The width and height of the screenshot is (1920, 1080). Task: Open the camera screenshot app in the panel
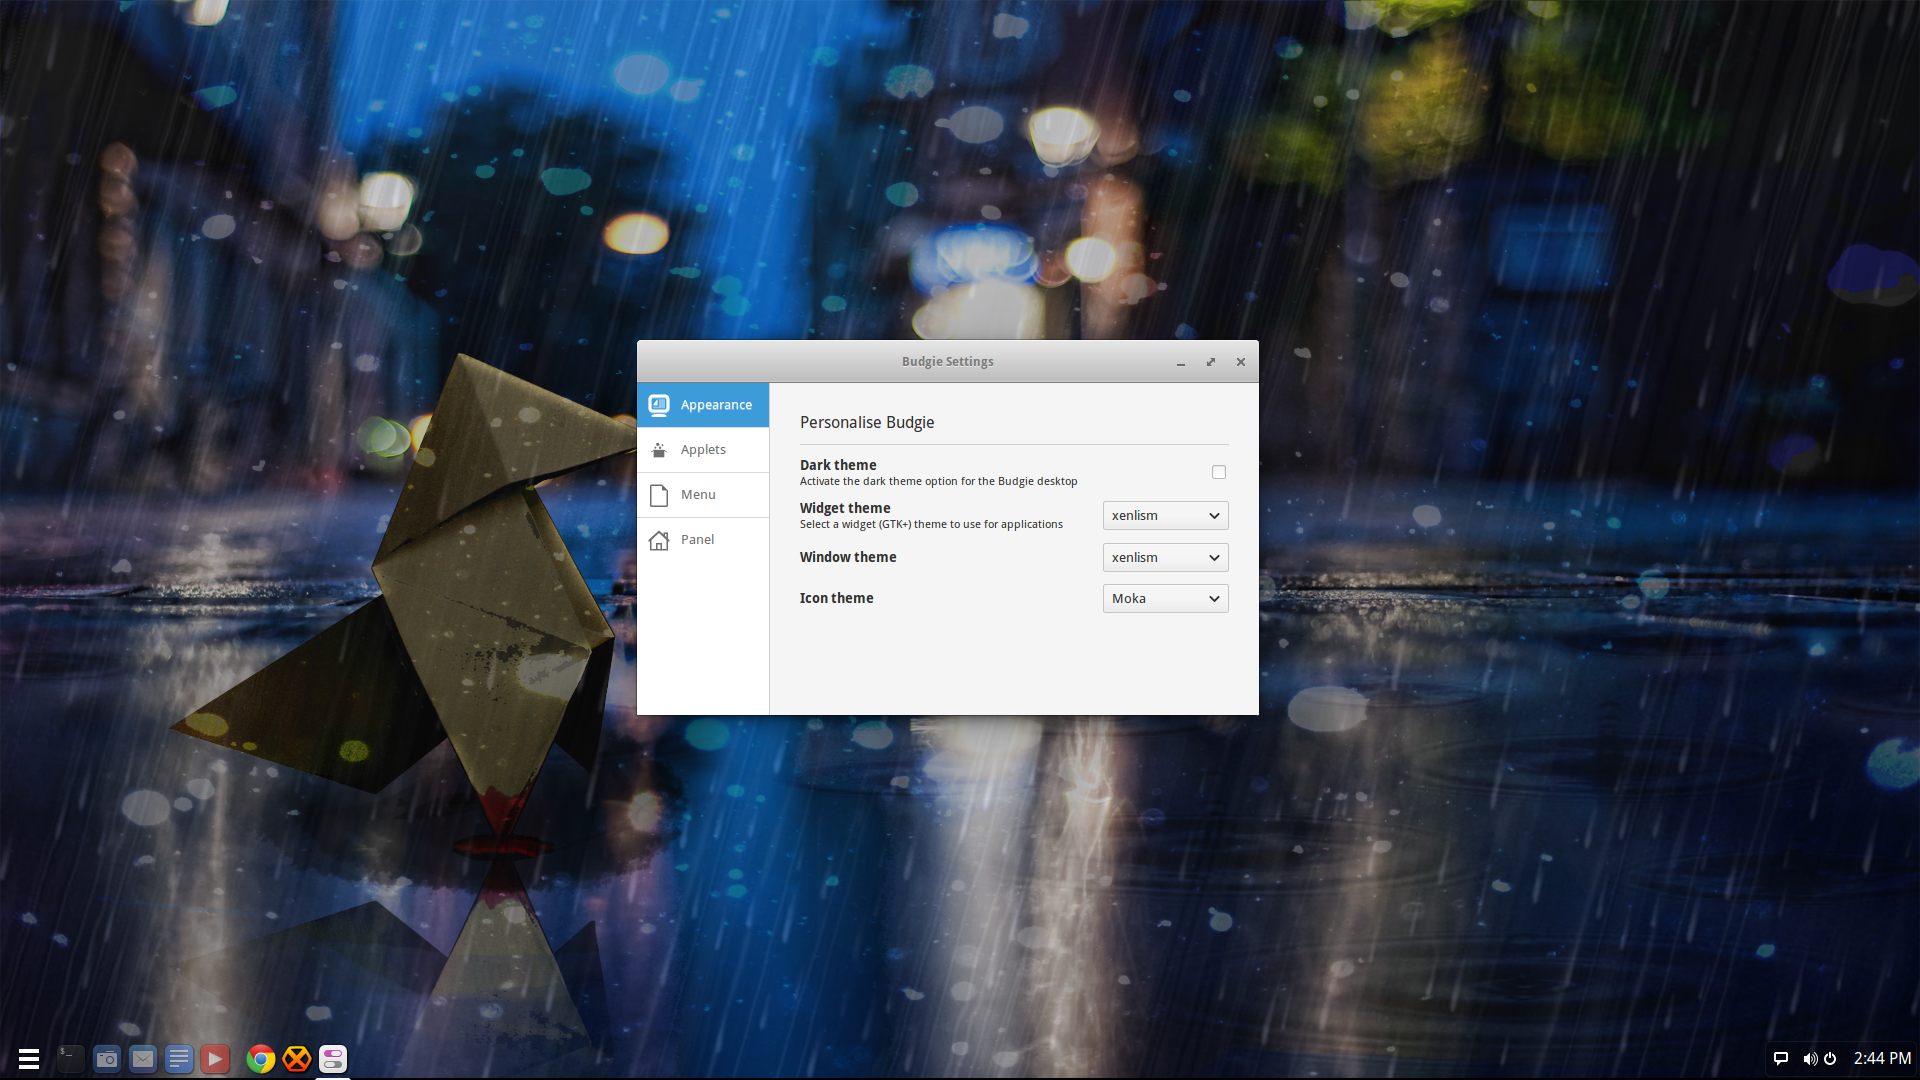tap(107, 1058)
